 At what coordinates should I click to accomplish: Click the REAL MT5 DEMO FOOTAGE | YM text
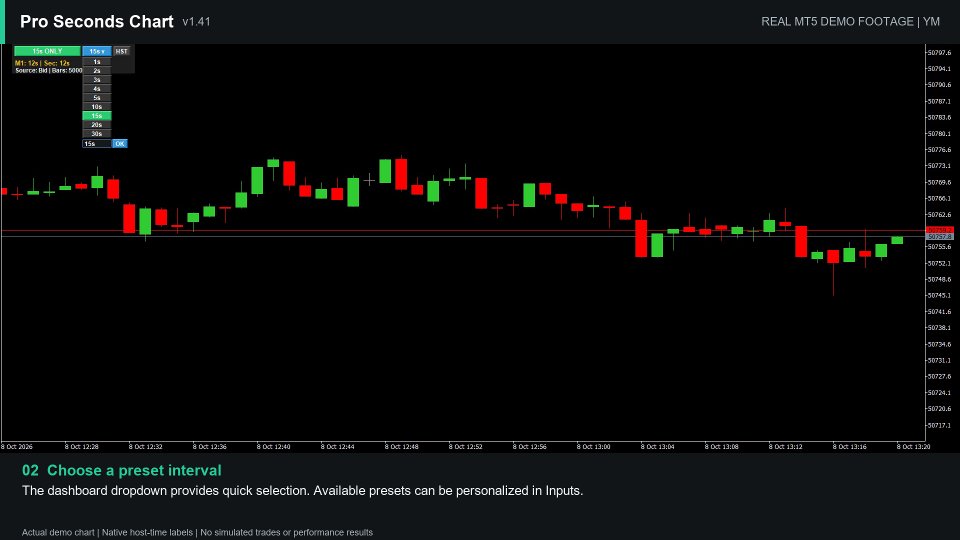tap(850, 22)
